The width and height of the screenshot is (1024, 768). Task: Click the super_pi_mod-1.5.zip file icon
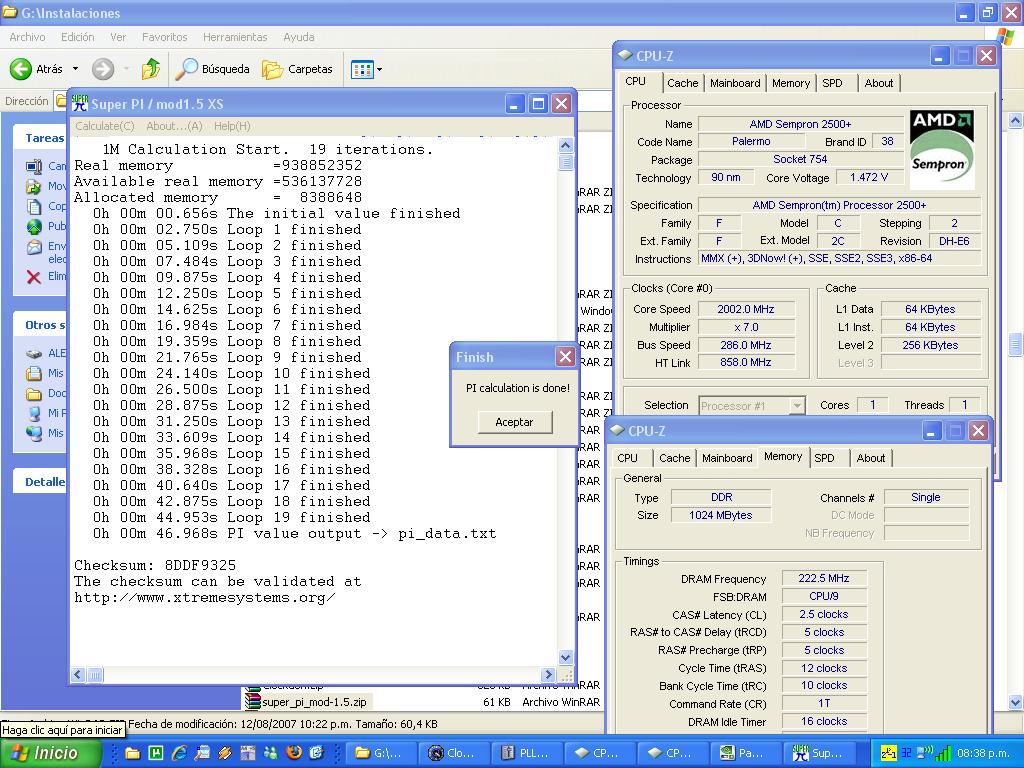253,702
